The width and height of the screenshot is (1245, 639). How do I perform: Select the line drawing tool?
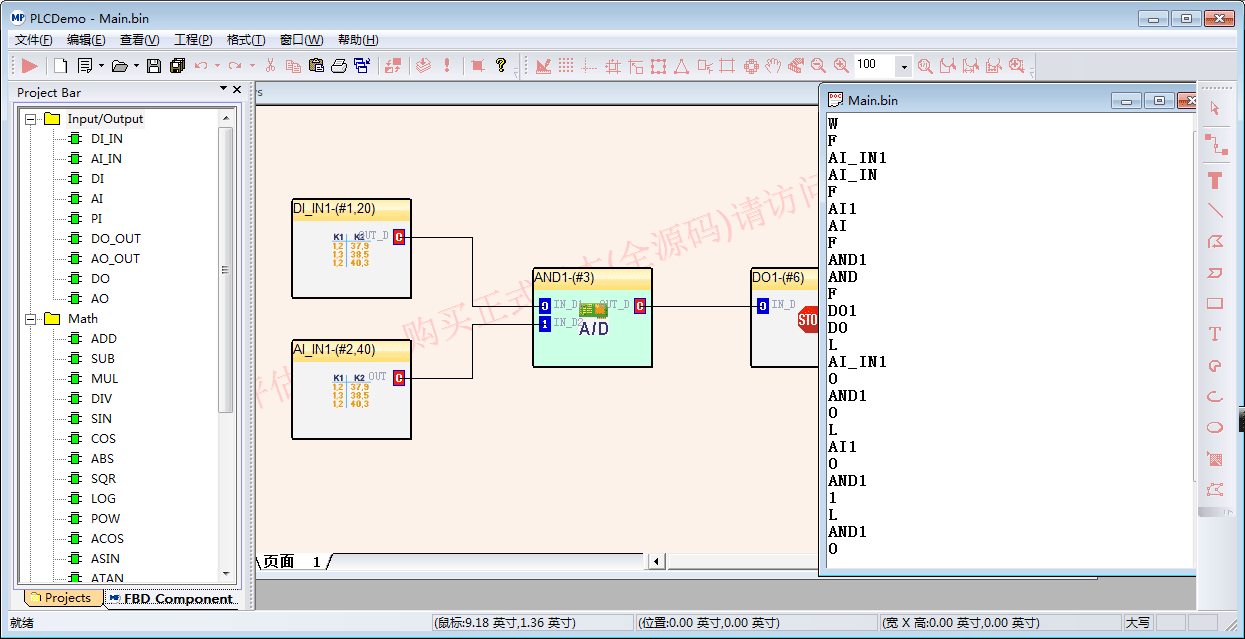pyautogui.click(x=1215, y=211)
